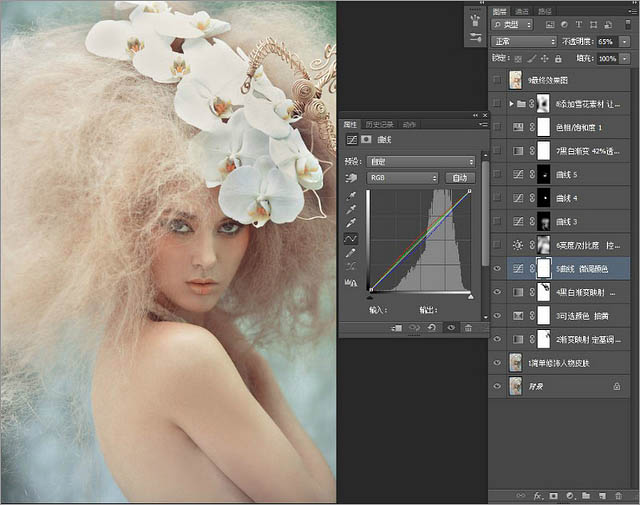Create new adjustment layer from Layers footer

click(x=570, y=495)
